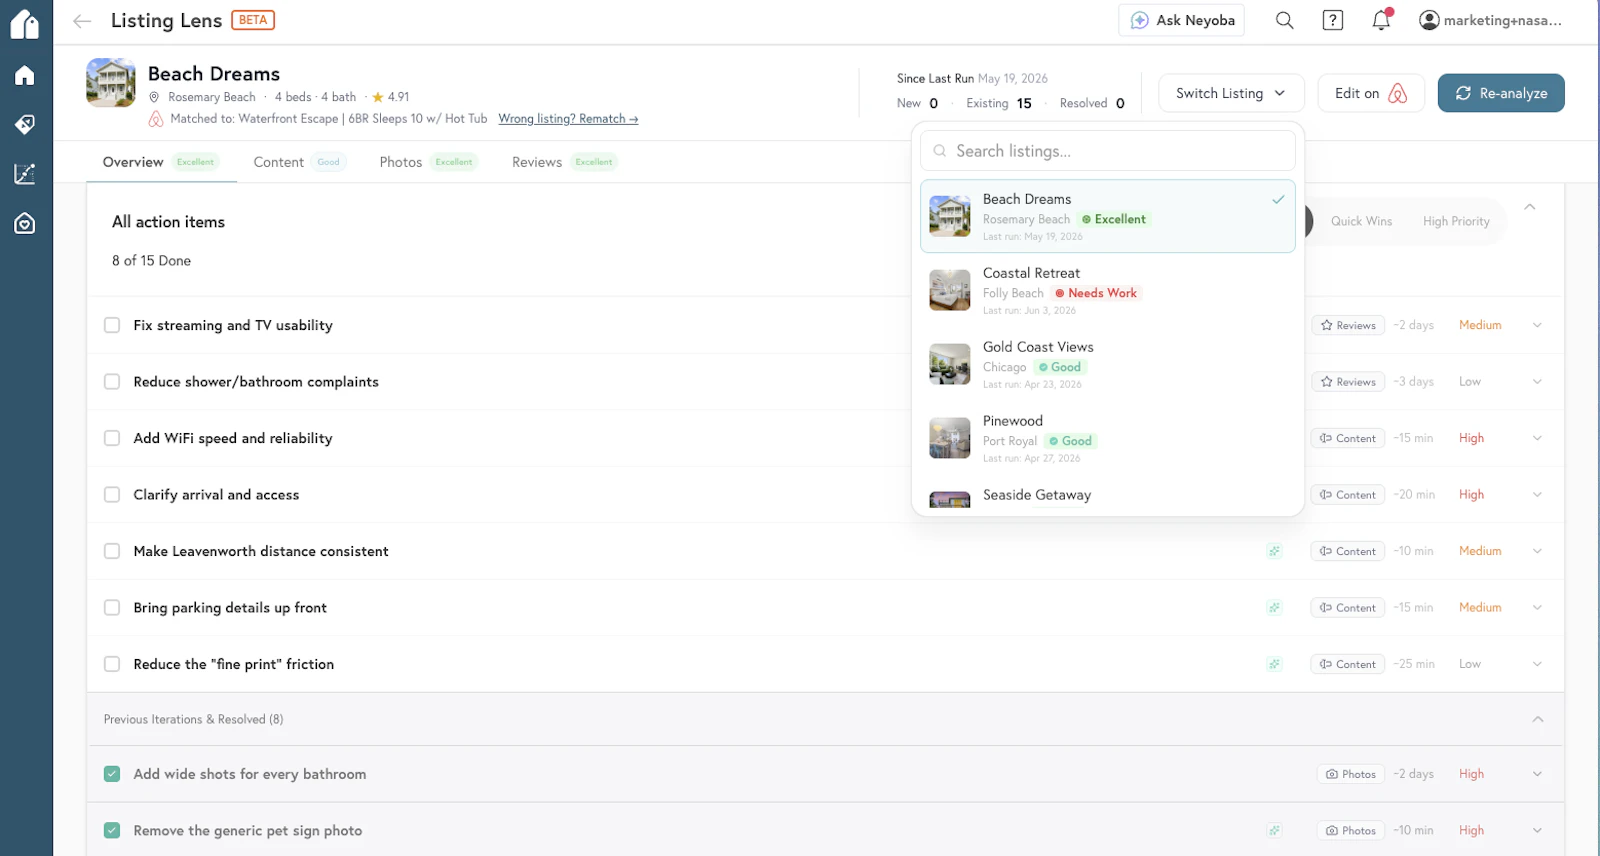The height and width of the screenshot is (856, 1600).
Task: Expand the Fix streaming row chevron
Action: tap(1537, 325)
